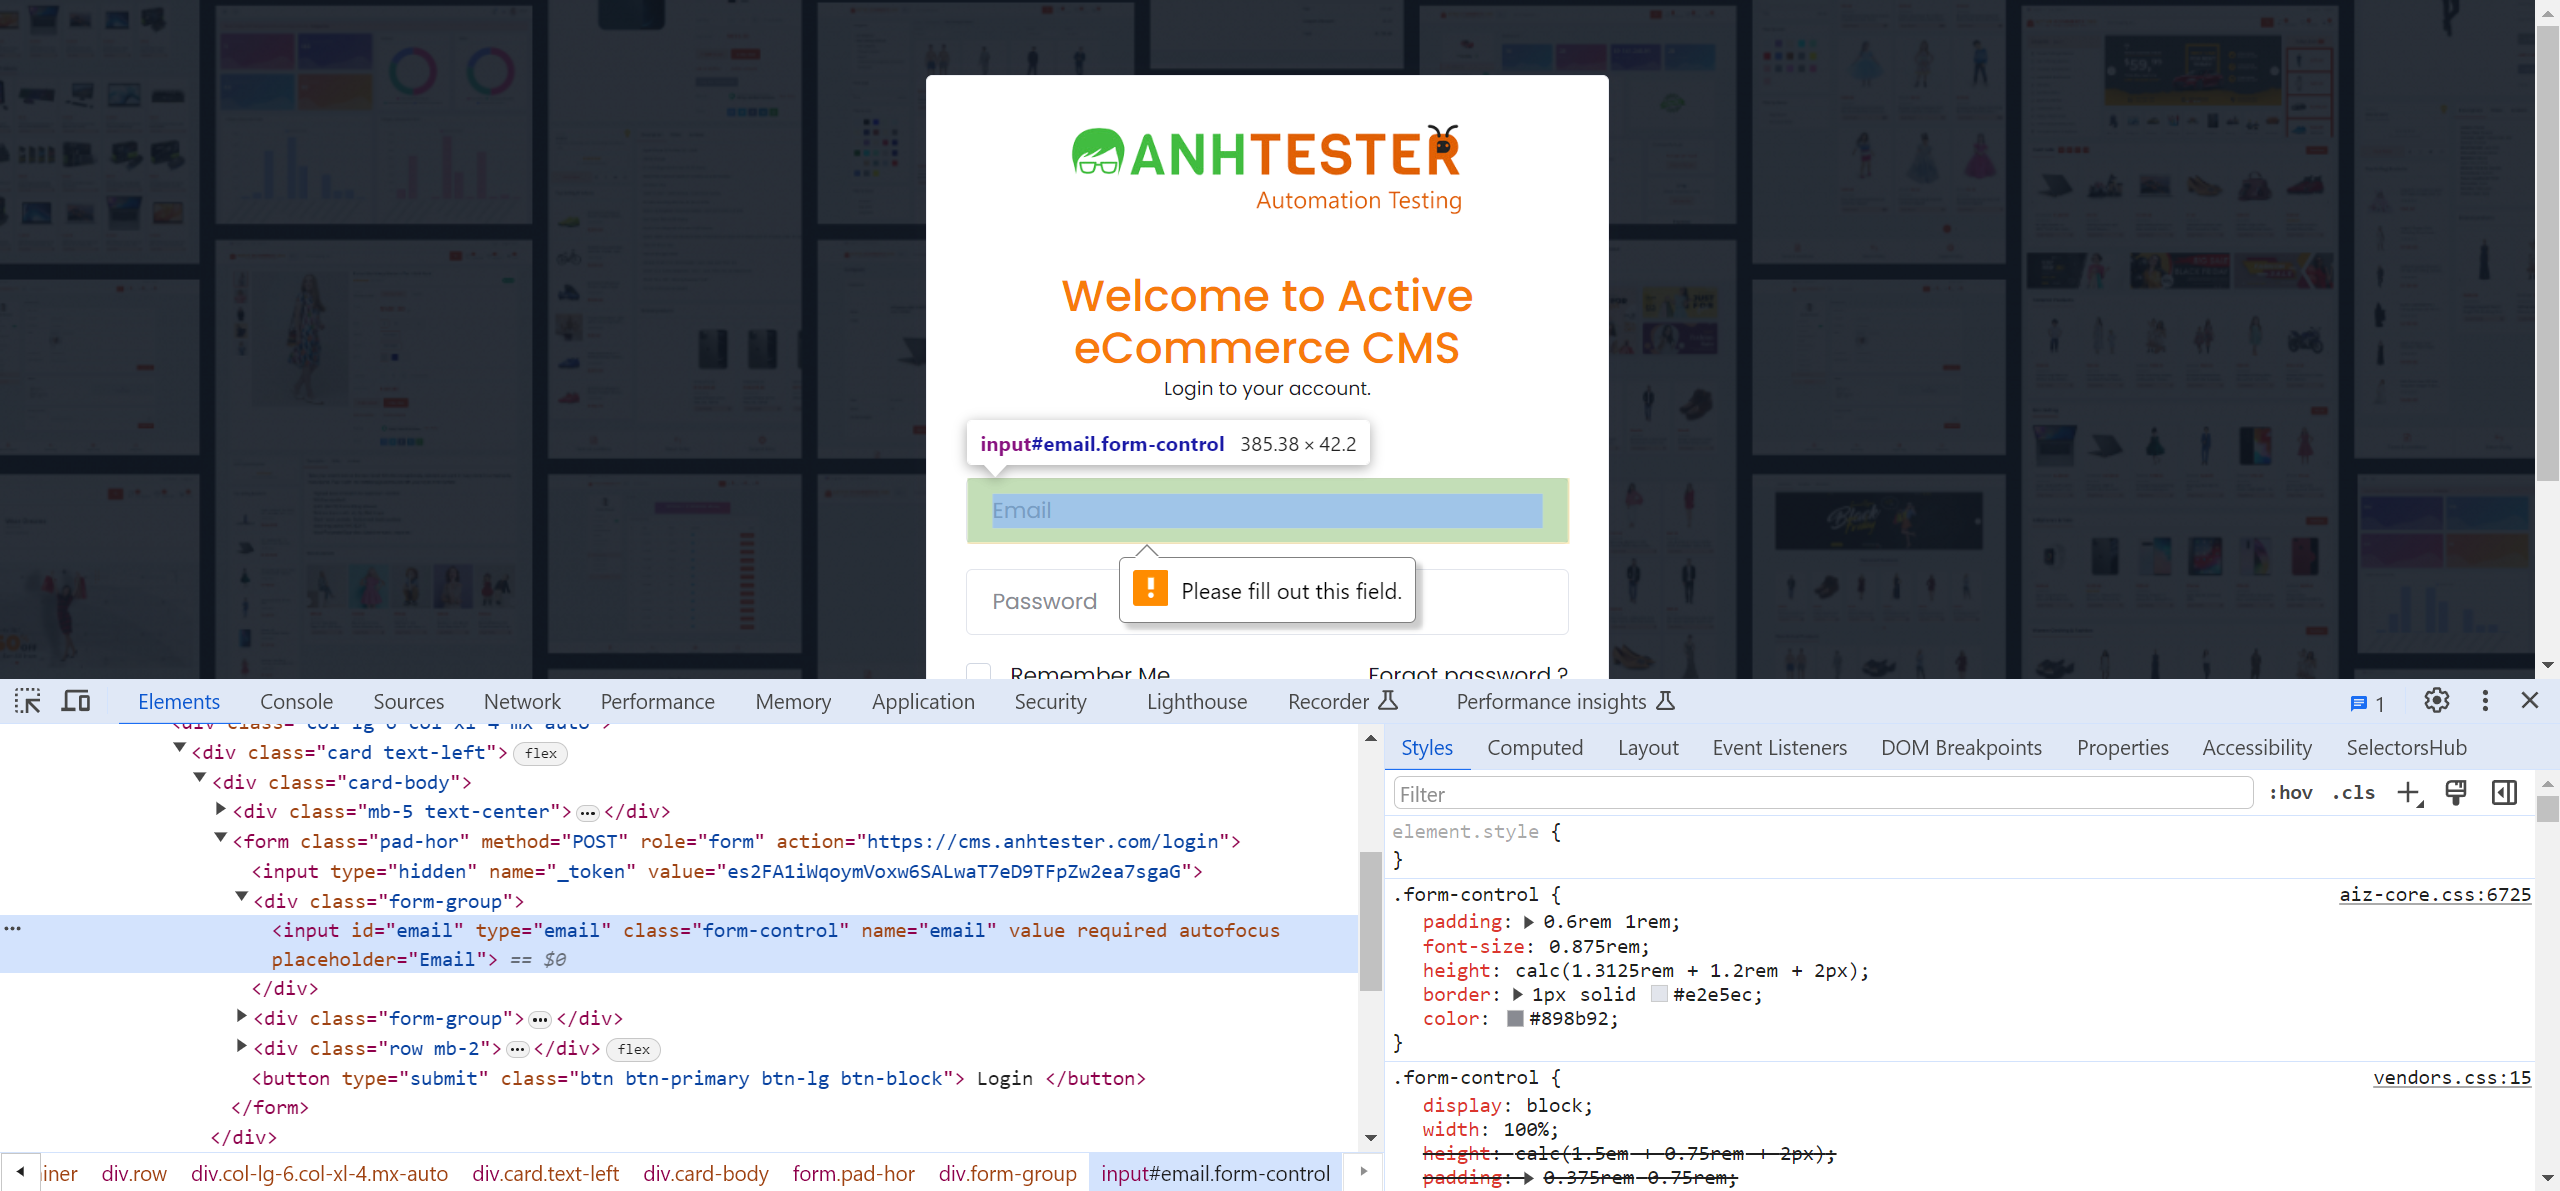Screen dimensions: 2560x1191
Task: Open color picker for #e2e5ec border swatch
Action: pos(1659,995)
